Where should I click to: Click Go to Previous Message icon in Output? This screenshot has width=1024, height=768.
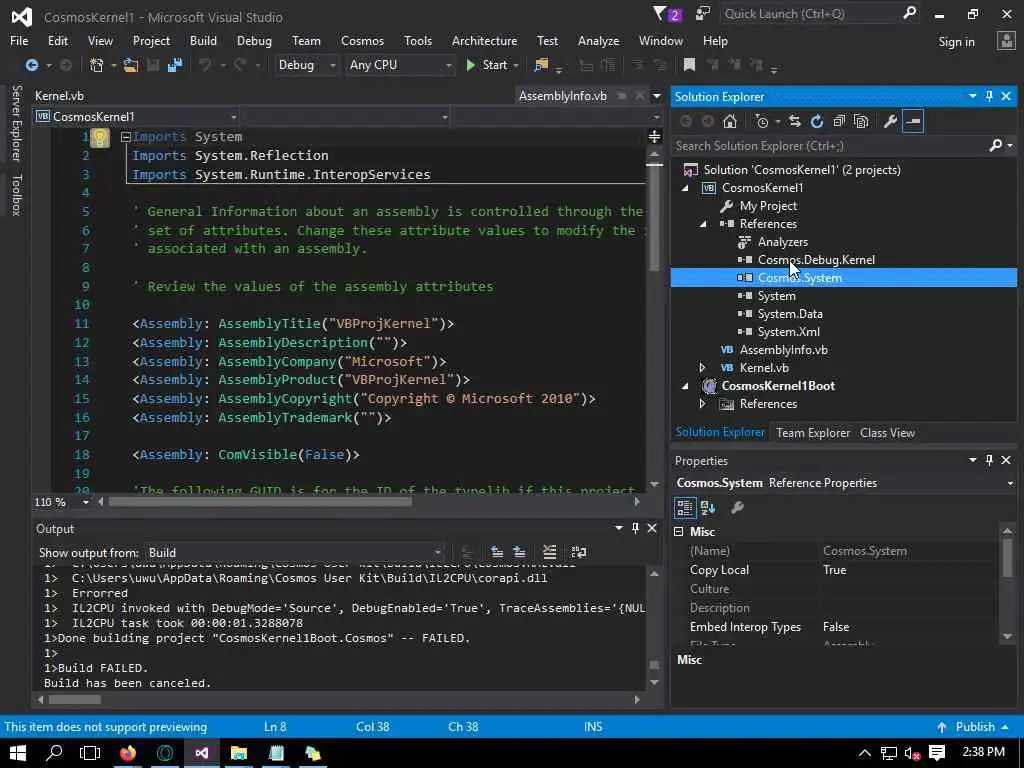pyautogui.click(x=496, y=552)
